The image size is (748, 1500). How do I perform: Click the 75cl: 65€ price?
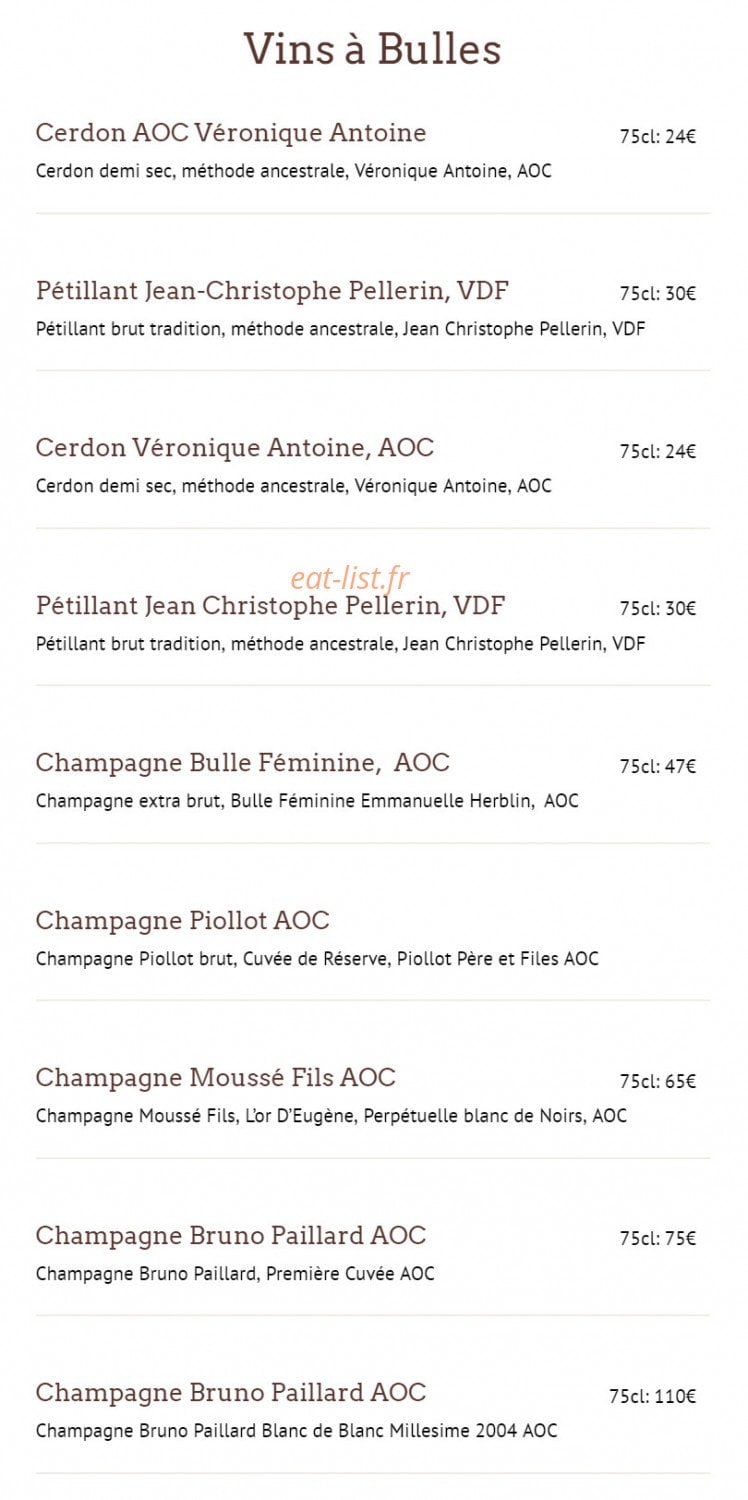click(x=657, y=1082)
